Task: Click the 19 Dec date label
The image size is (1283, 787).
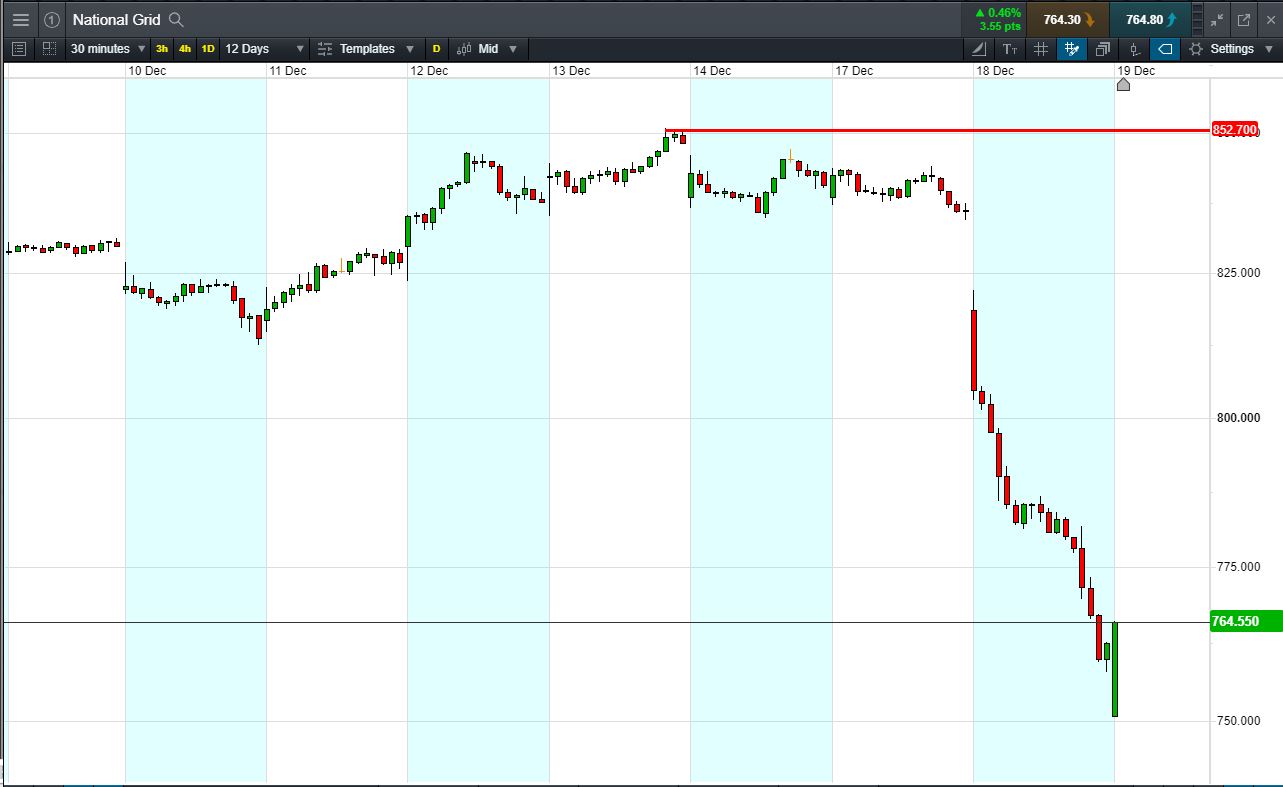Action: coord(1137,71)
